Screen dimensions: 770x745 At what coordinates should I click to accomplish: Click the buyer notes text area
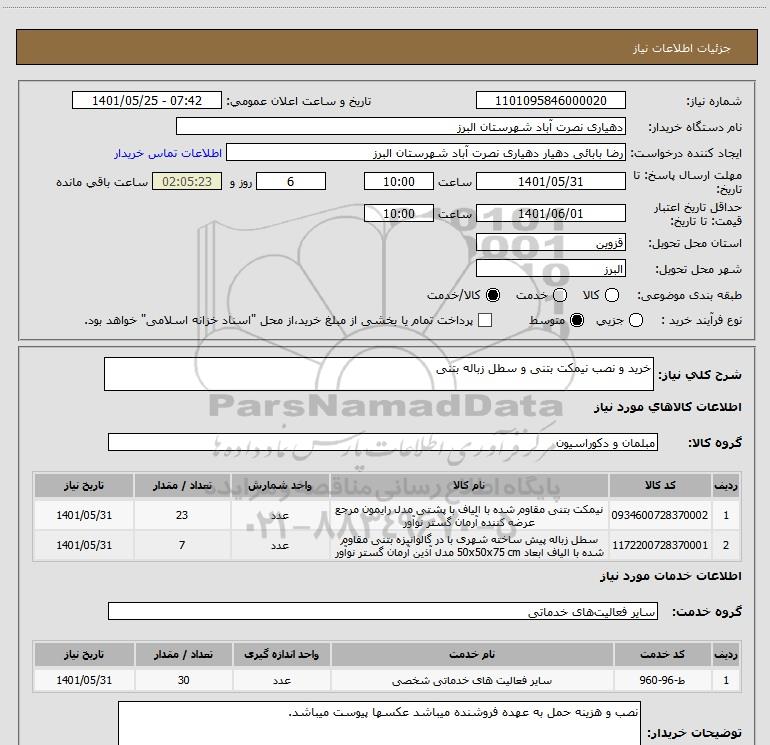coord(379,724)
